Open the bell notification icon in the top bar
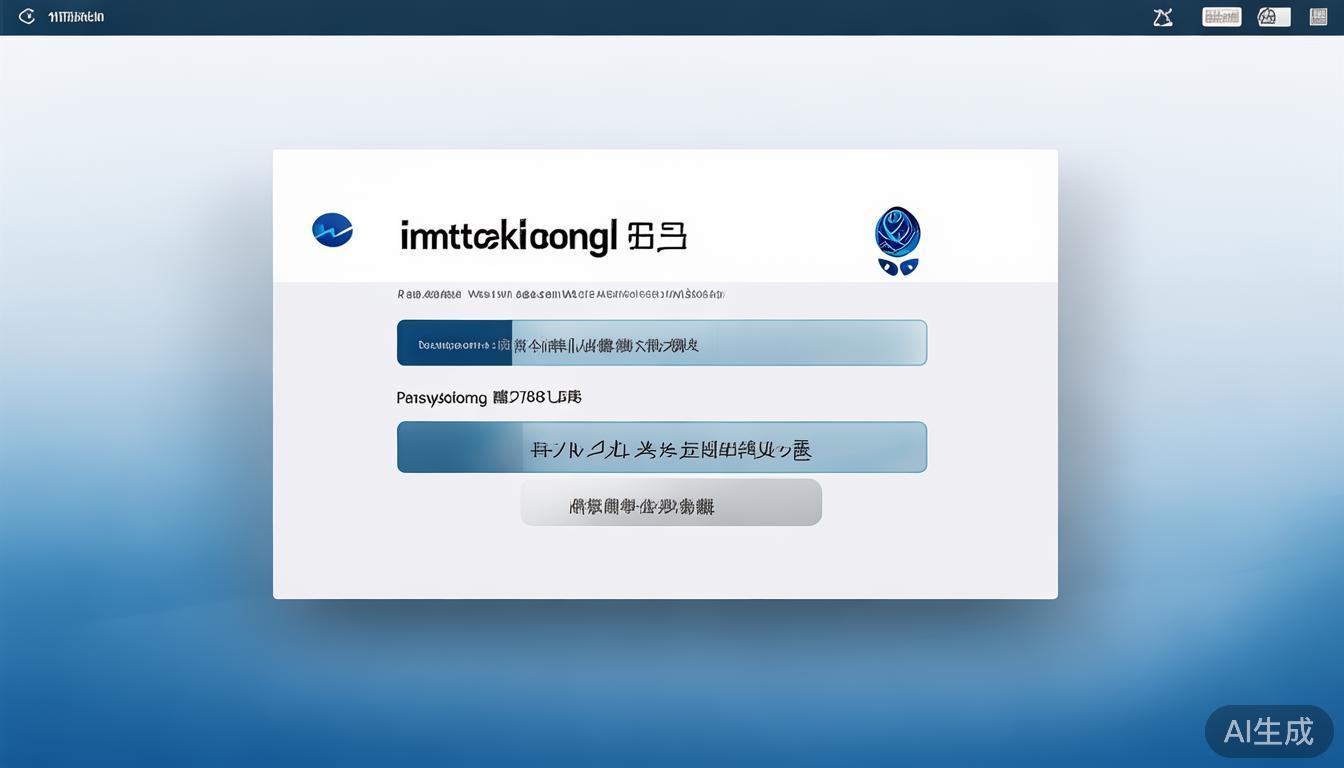The height and width of the screenshot is (768, 1344). [1162, 16]
